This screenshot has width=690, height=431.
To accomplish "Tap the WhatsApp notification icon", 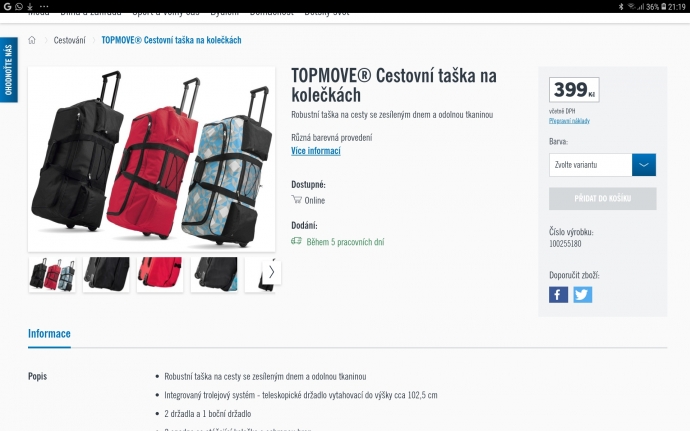I will coord(18,6).
